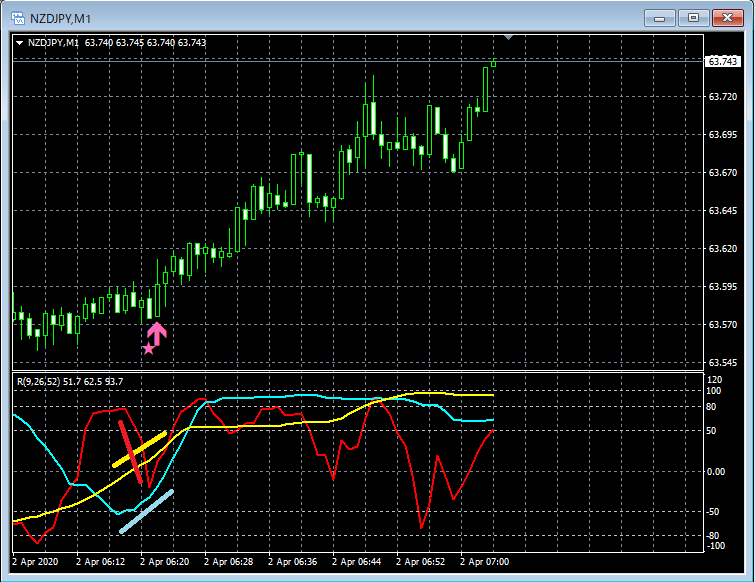
Task: Click the 2 Apr 07:00 time label
Action: coord(485,562)
